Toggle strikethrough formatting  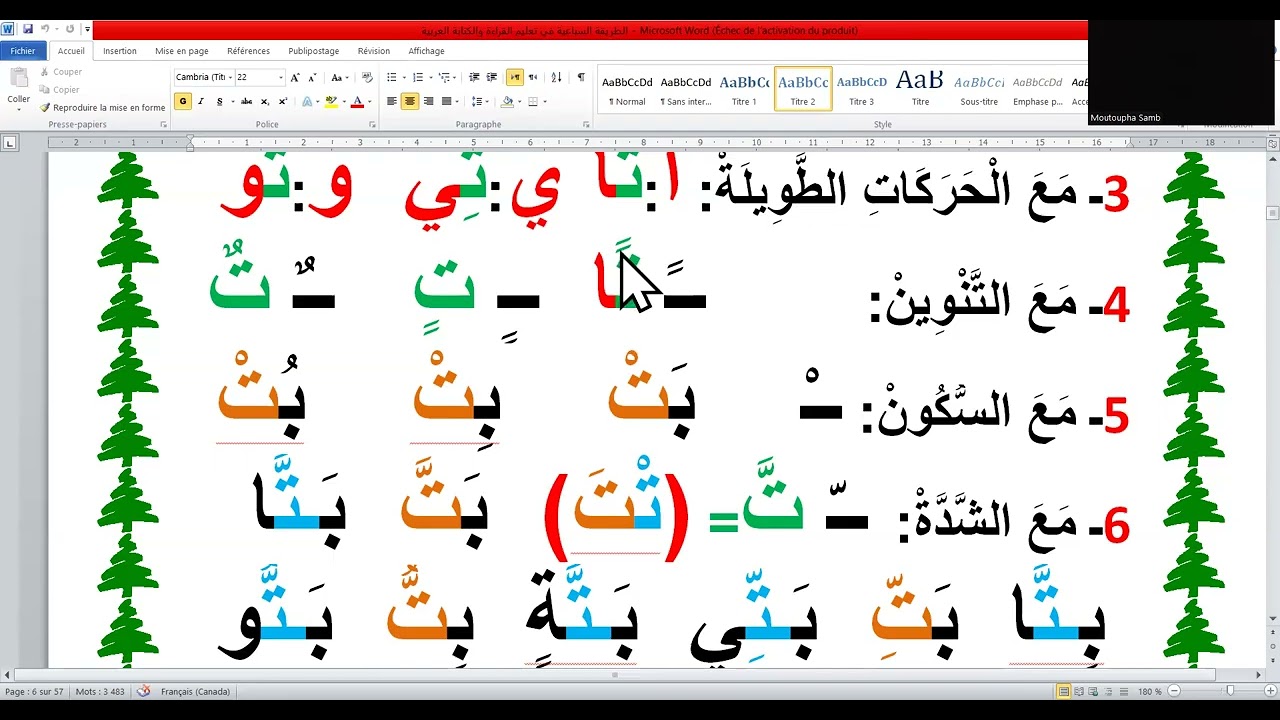[246, 101]
